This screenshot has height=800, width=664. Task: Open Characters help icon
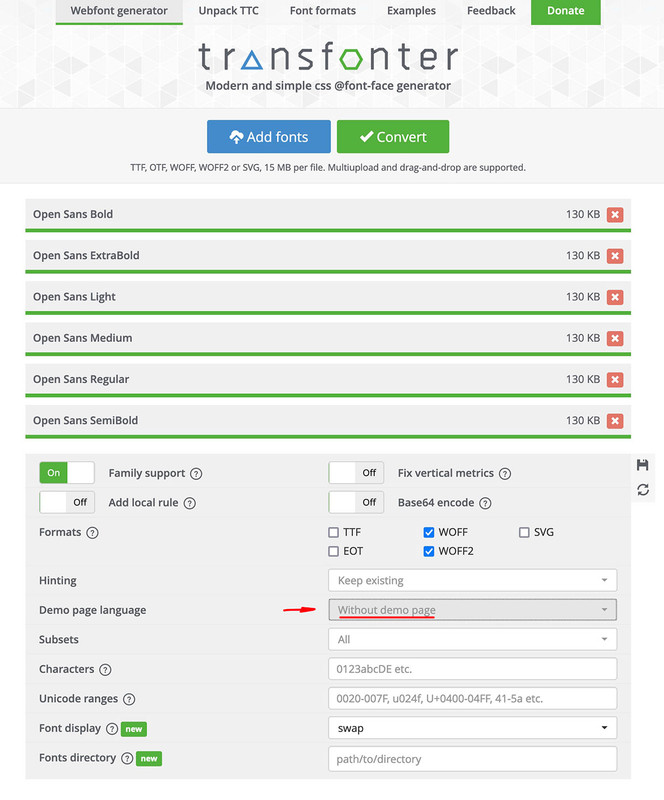pyautogui.click(x=105, y=670)
